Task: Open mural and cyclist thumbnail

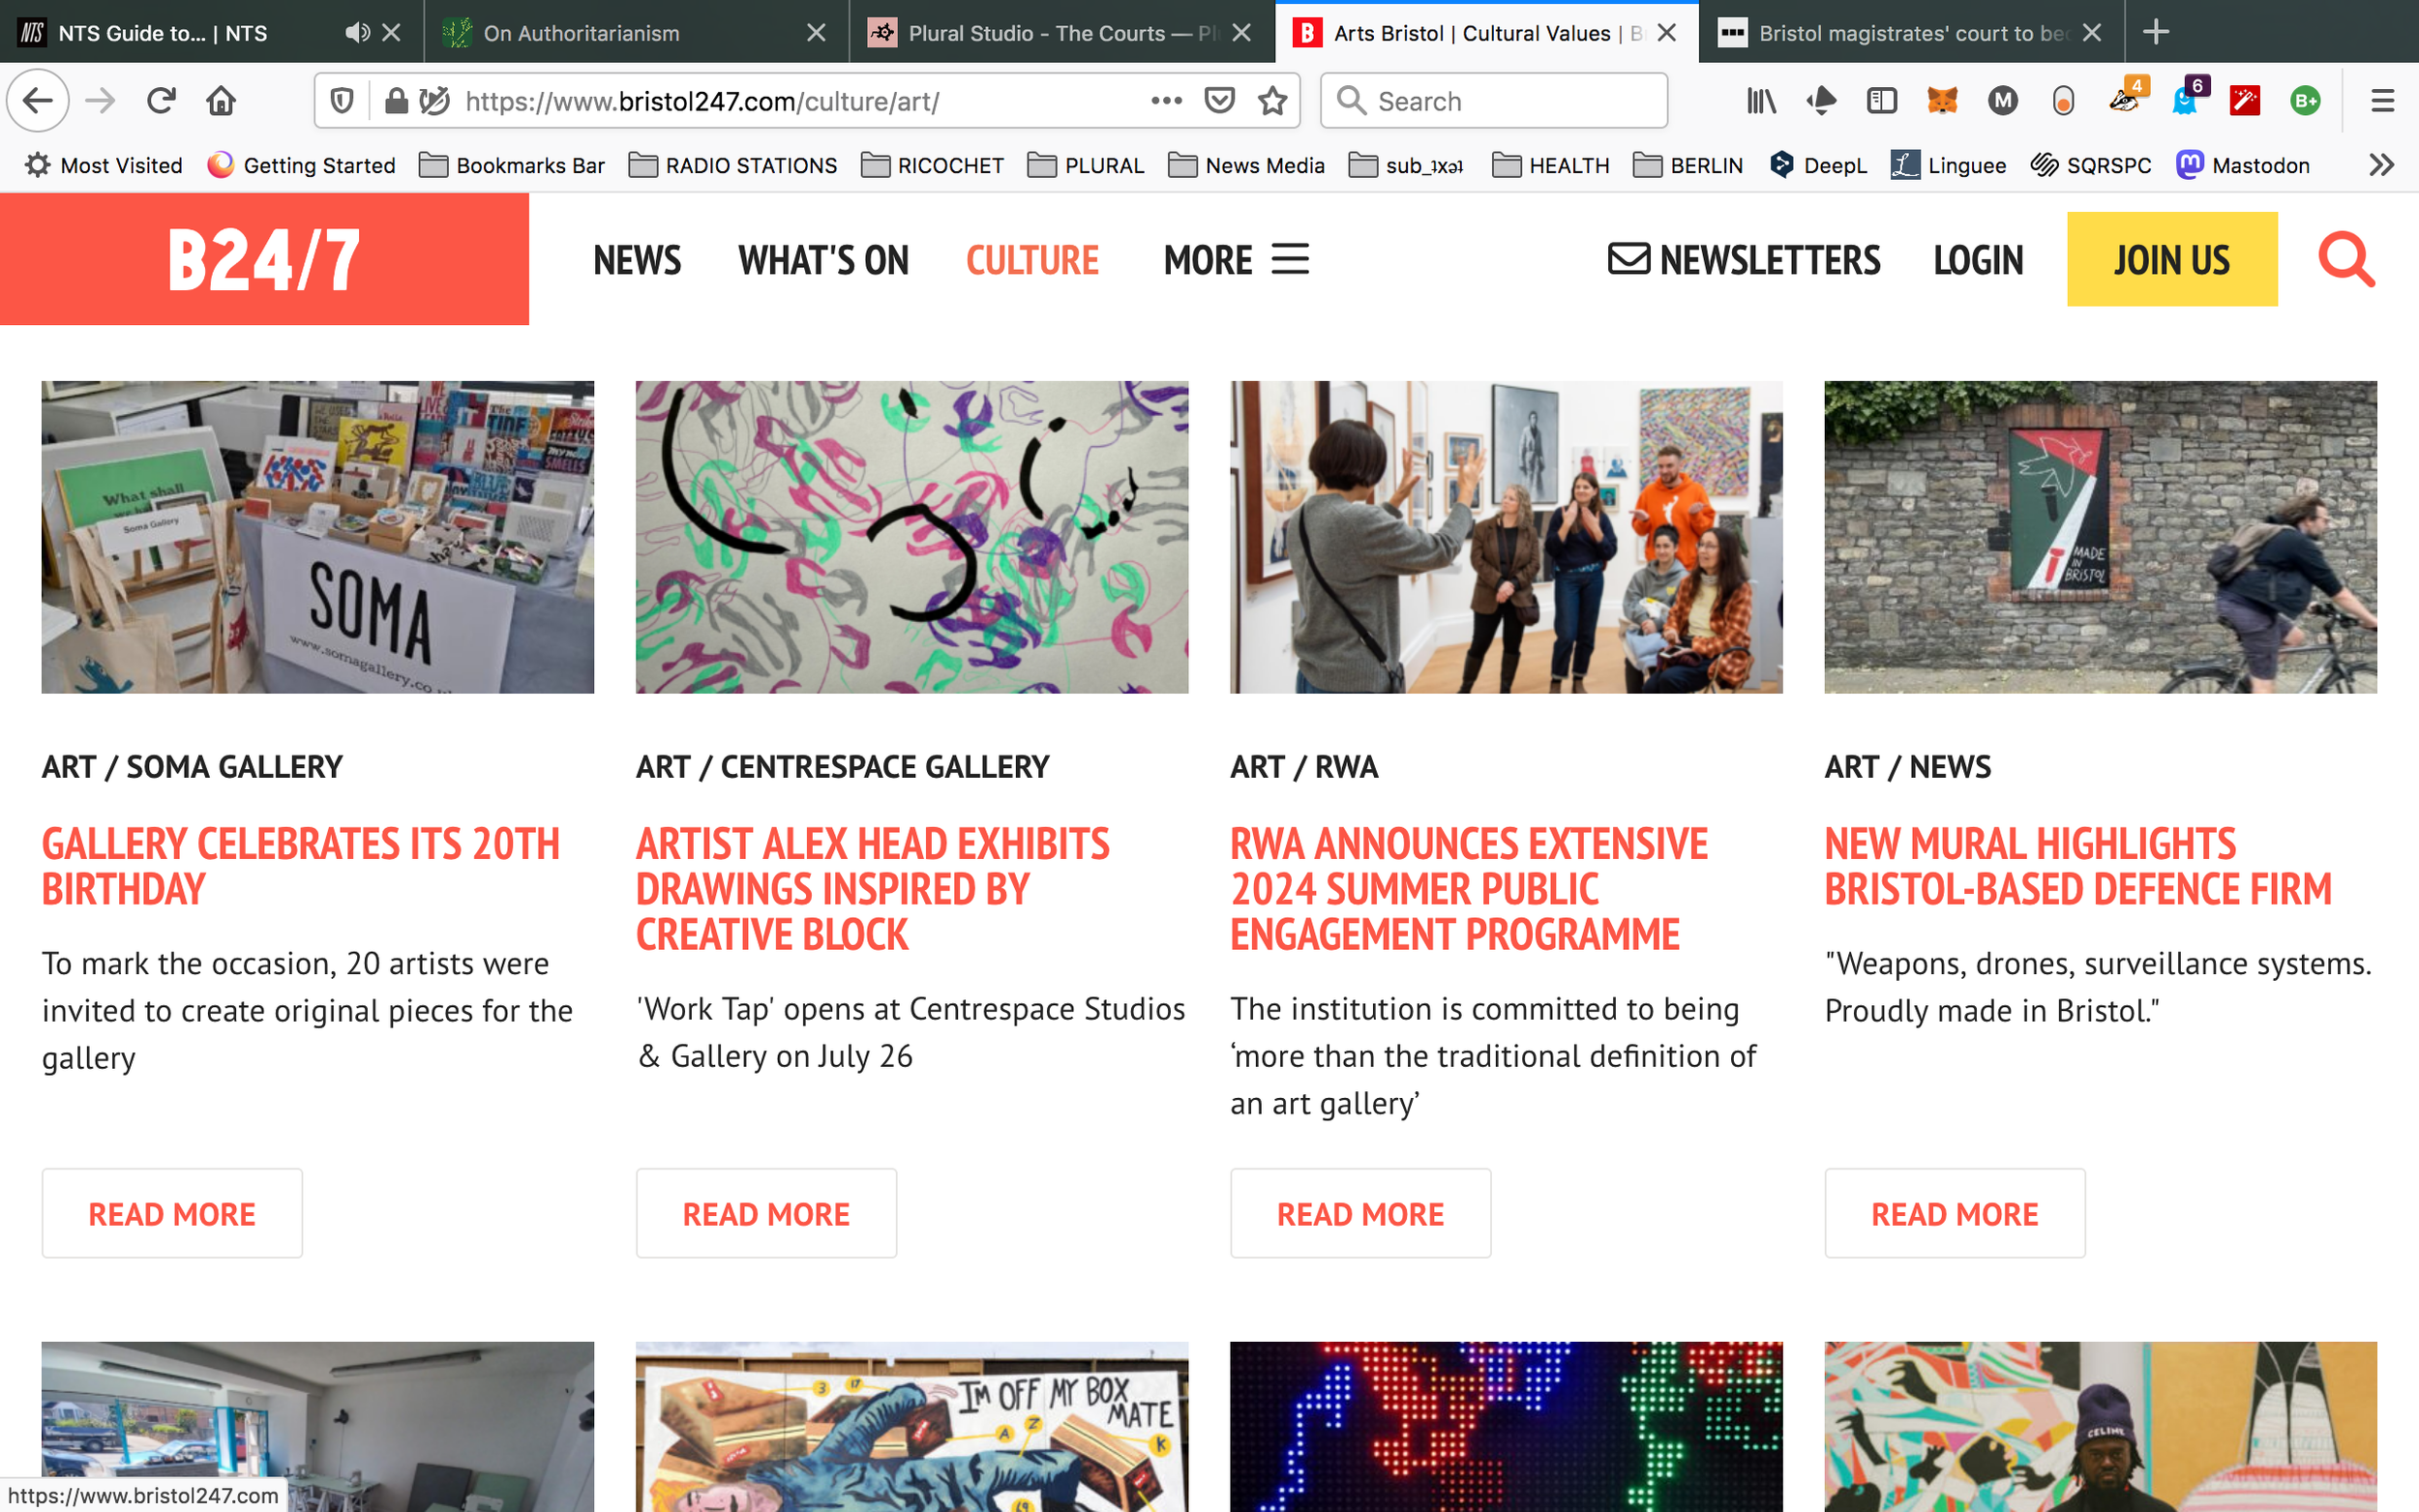Action: pyautogui.click(x=2100, y=537)
